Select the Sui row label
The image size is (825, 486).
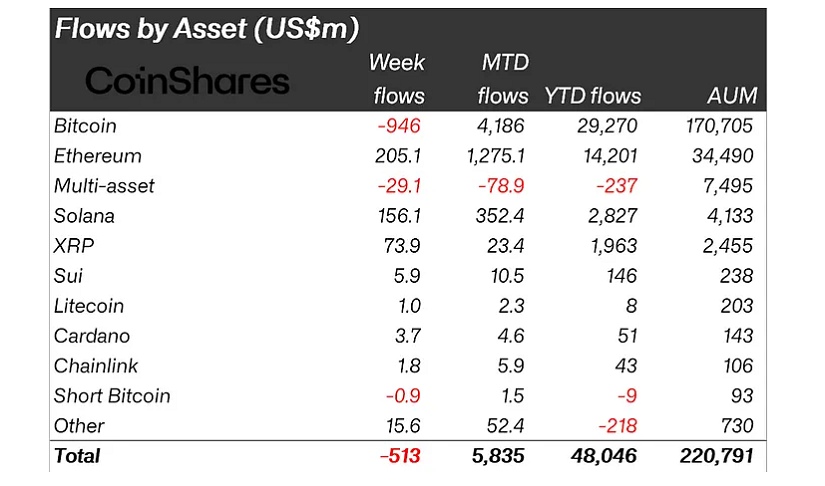pyautogui.click(x=69, y=276)
